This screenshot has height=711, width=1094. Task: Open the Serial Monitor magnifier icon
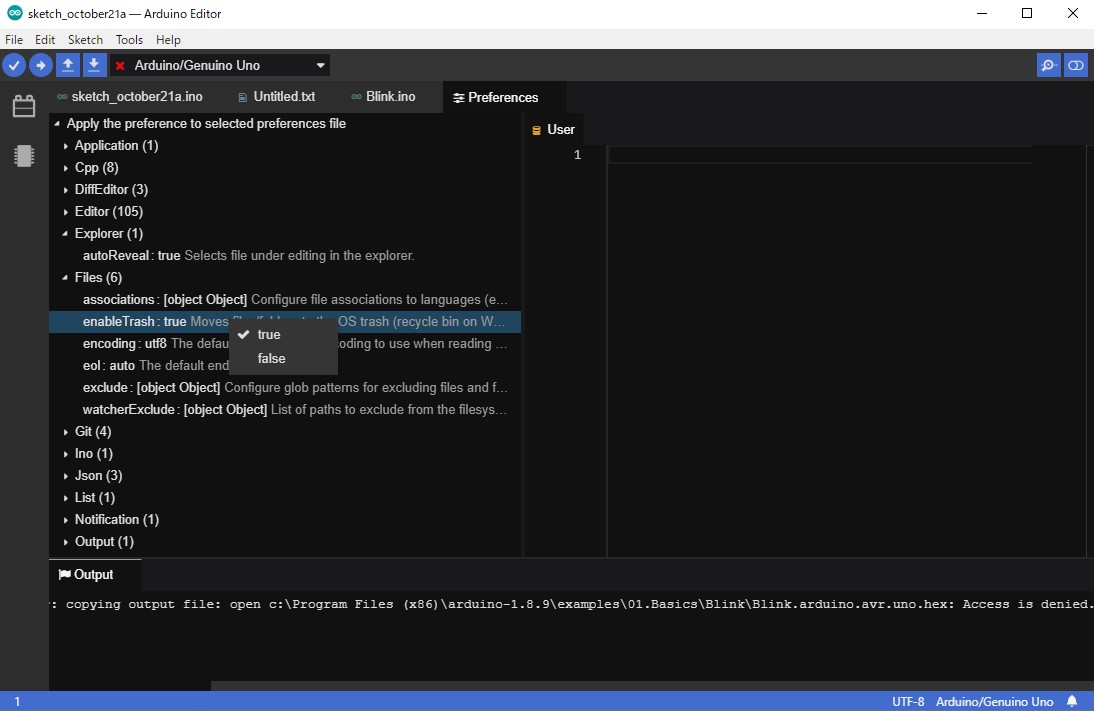tap(1049, 66)
